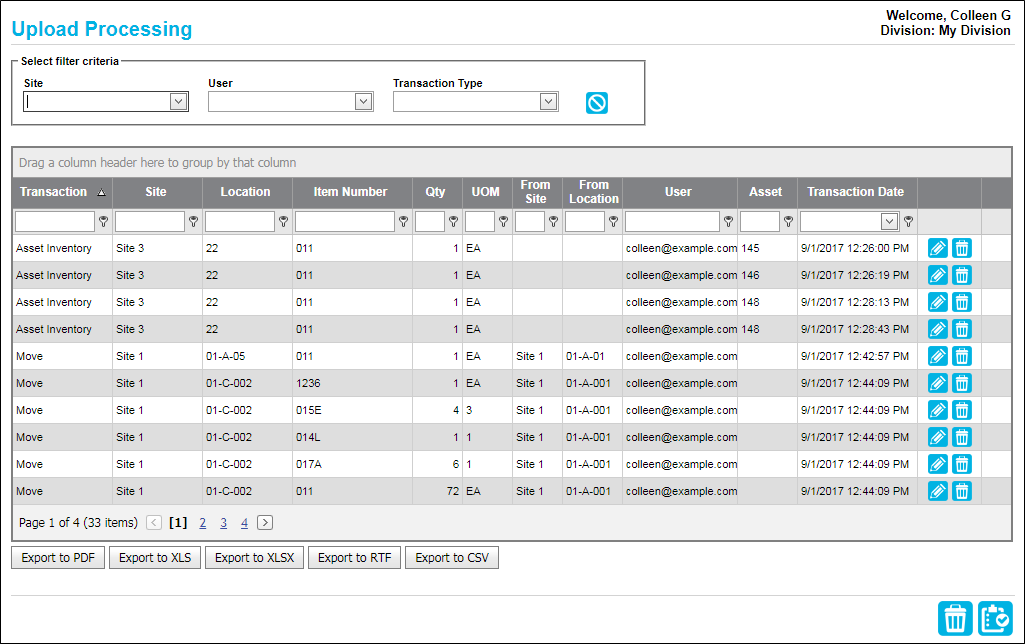Edit the Asset Inventory row with asset 146
The height and width of the screenshot is (644, 1025).
(937, 275)
